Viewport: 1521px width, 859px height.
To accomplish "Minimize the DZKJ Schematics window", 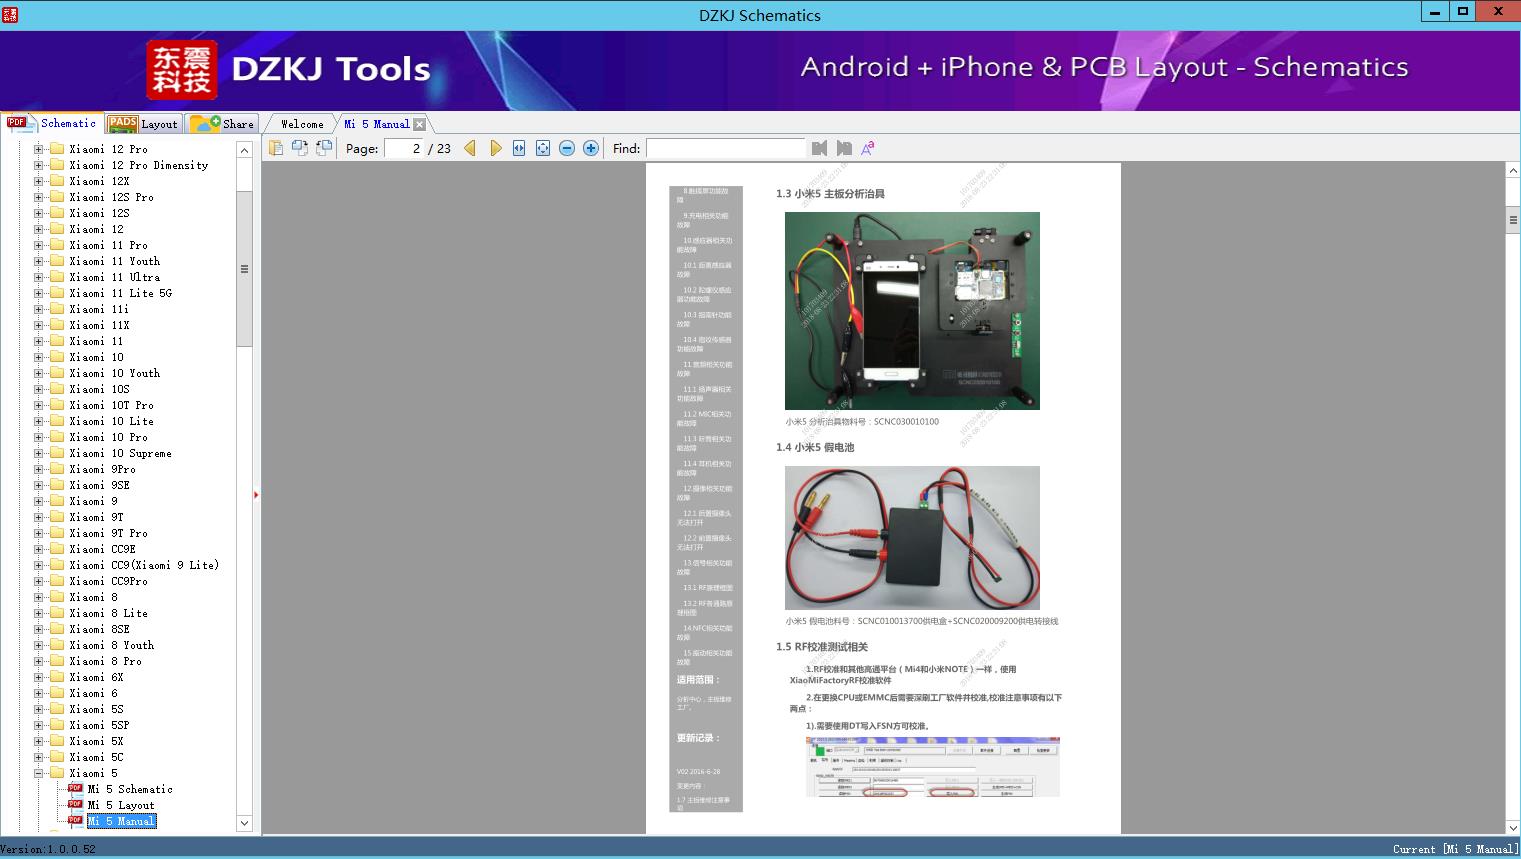I will point(1435,12).
